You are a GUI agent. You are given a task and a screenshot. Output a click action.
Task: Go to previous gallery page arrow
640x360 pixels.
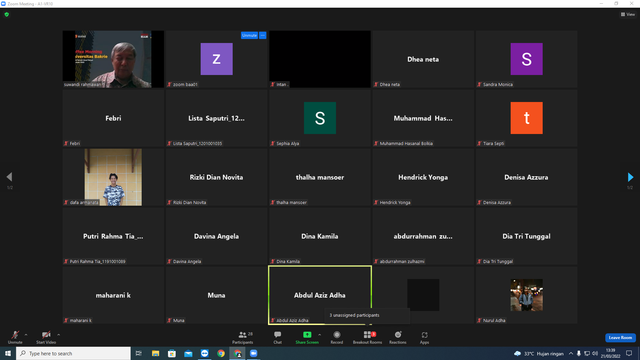[9, 177]
